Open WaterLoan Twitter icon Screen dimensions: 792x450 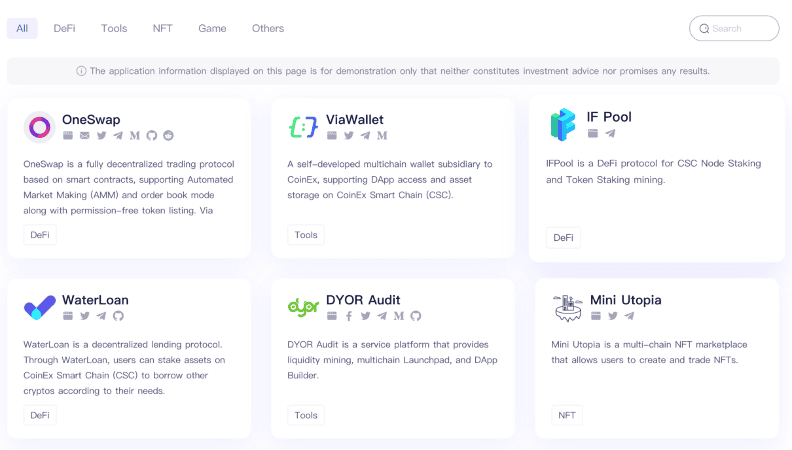click(x=85, y=316)
